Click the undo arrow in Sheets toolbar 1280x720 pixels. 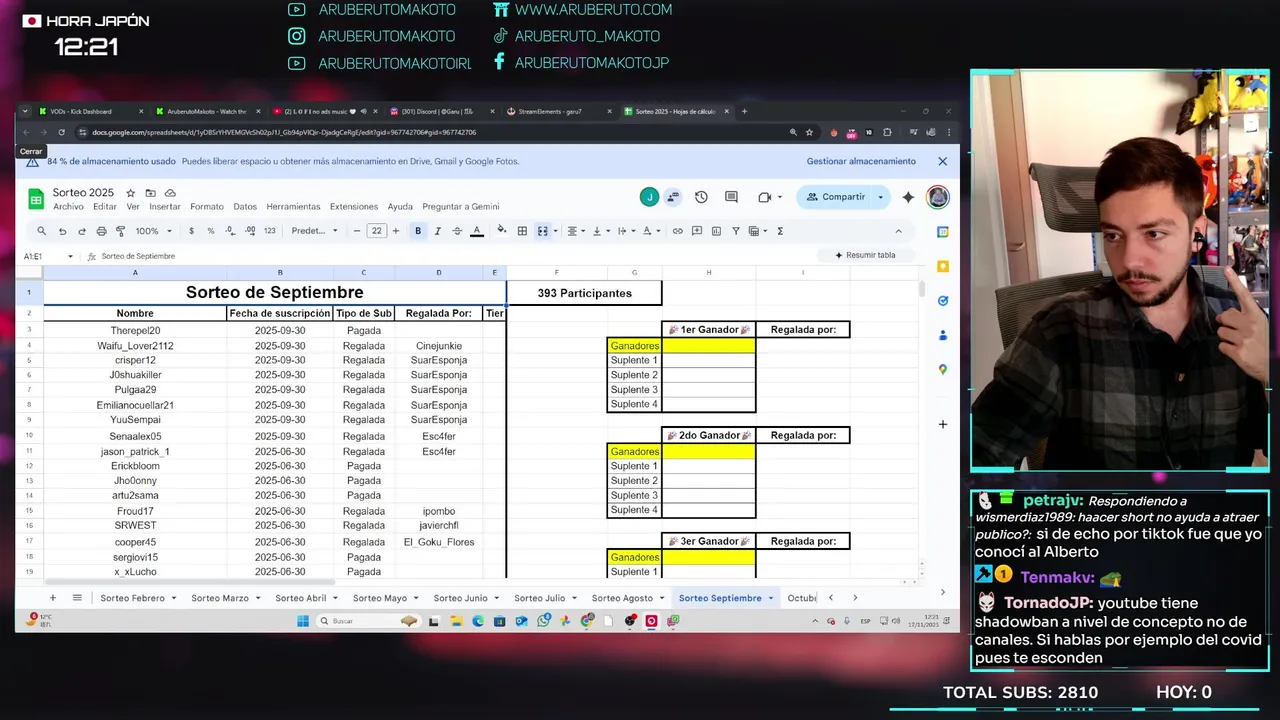point(62,231)
